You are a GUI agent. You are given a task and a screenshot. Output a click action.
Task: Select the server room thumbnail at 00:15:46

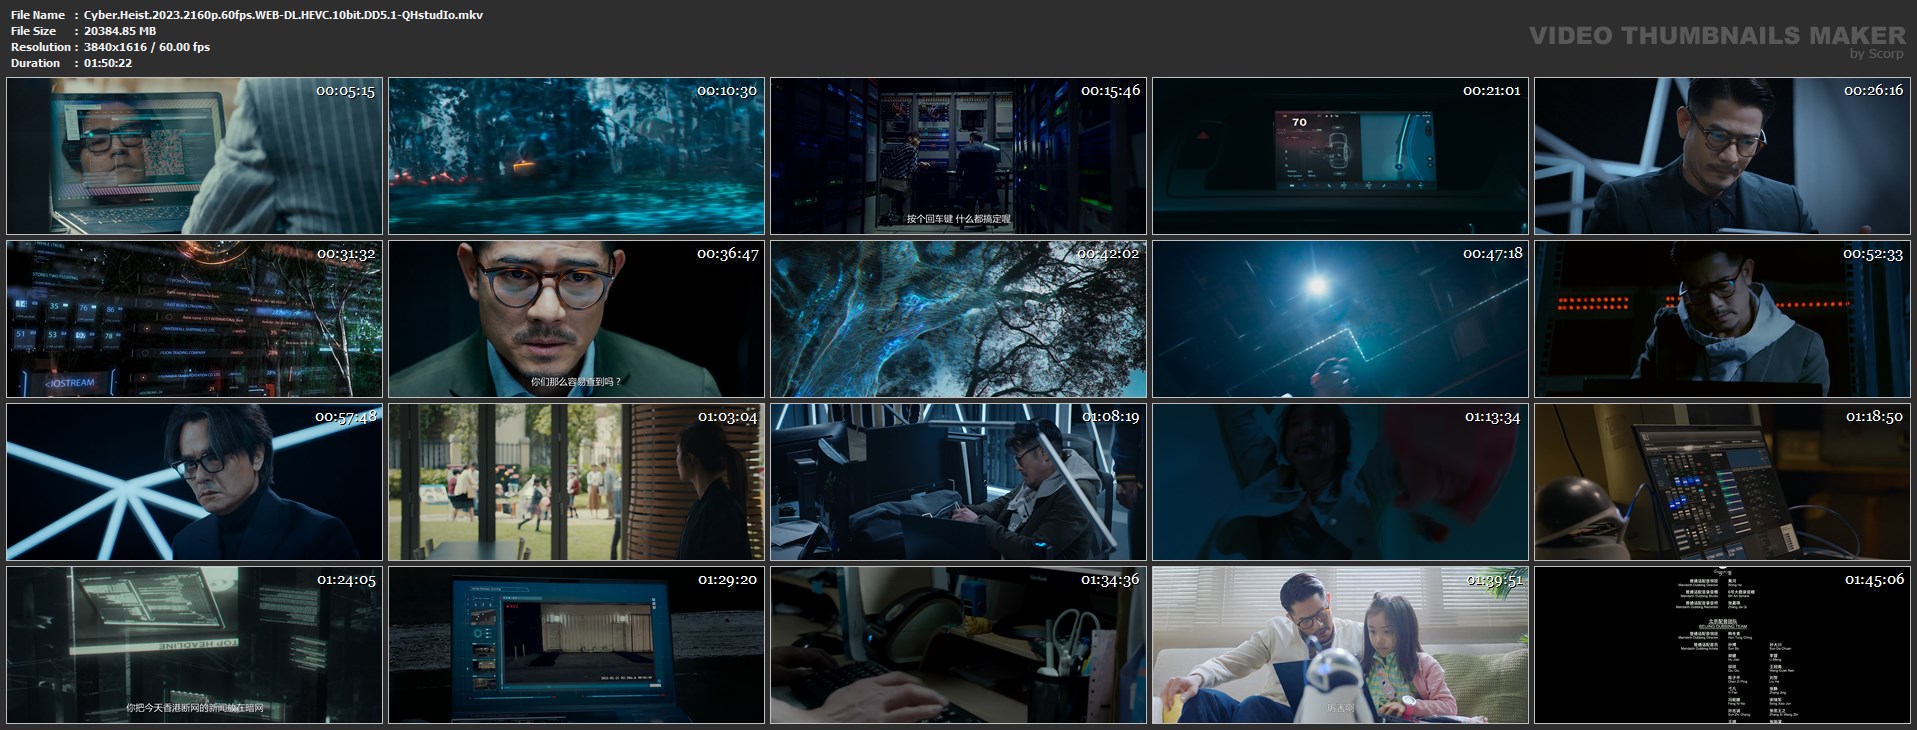(958, 156)
